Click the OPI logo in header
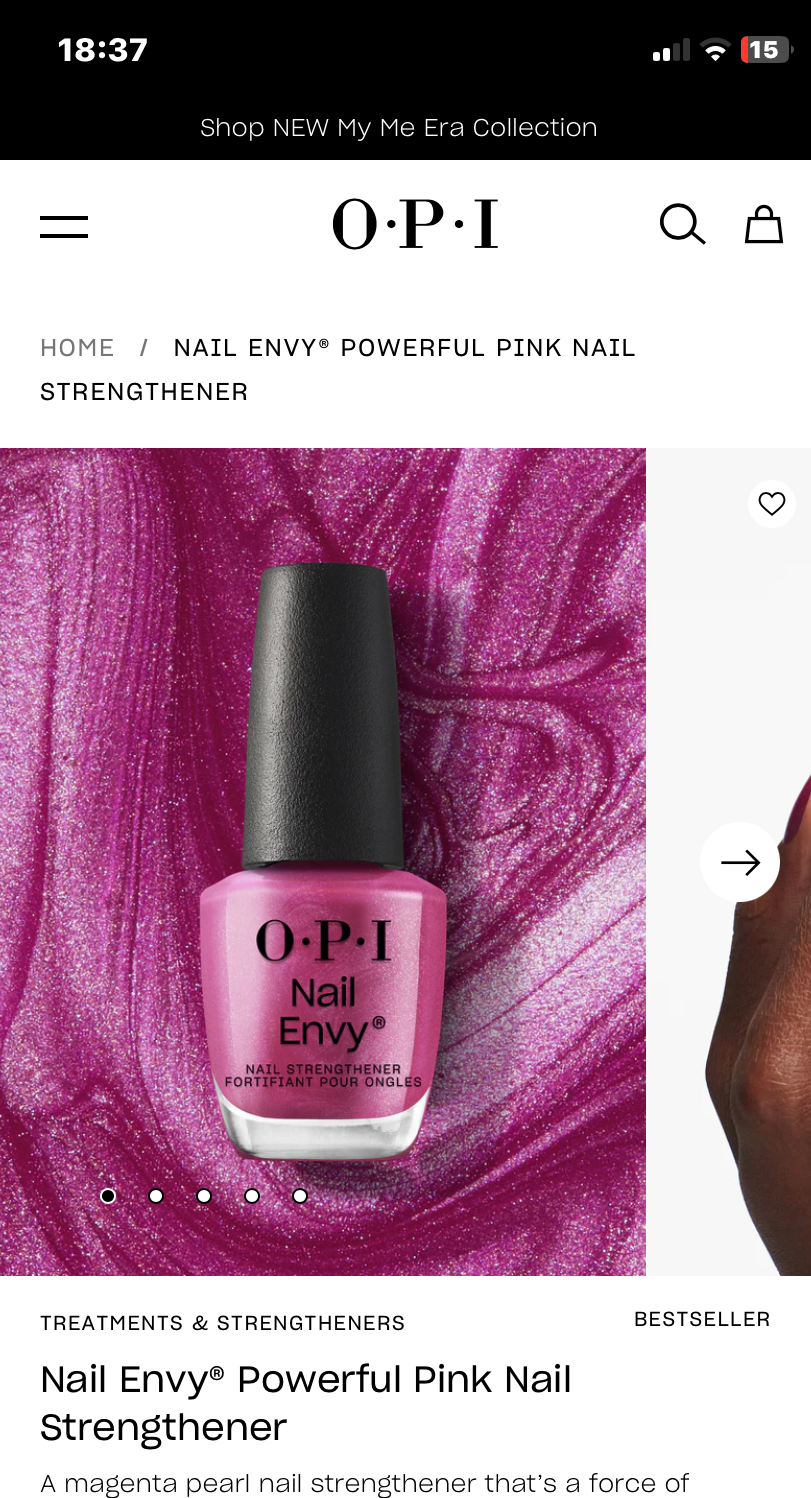 click(x=415, y=224)
